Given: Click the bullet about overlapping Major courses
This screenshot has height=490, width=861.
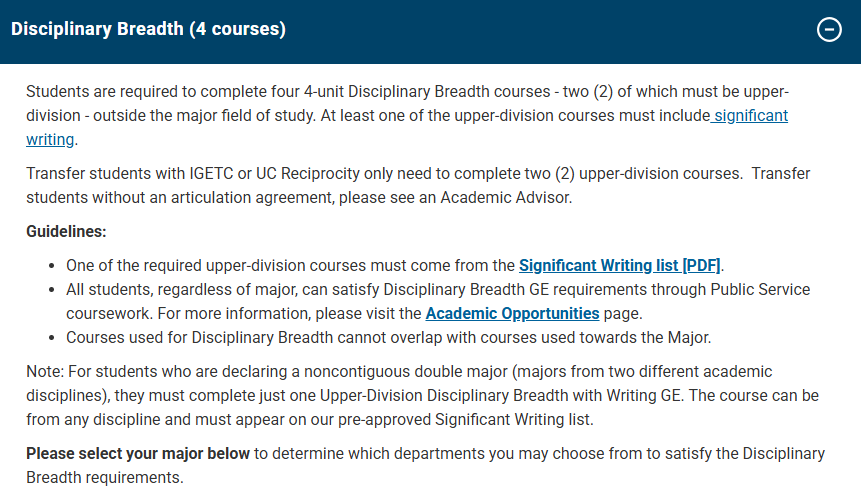Looking at the screenshot, I should tap(388, 337).
